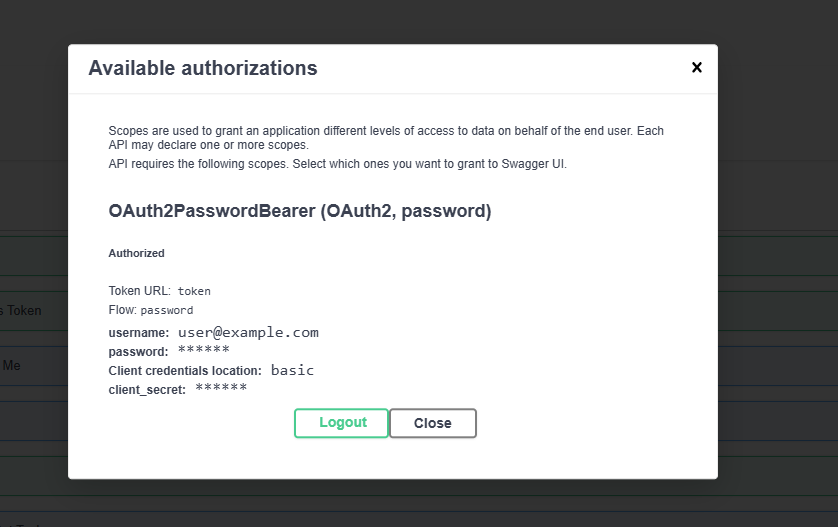The image size is (838, 527).
Task: Close the modal with the X icon
Action: tap(697, 68)
